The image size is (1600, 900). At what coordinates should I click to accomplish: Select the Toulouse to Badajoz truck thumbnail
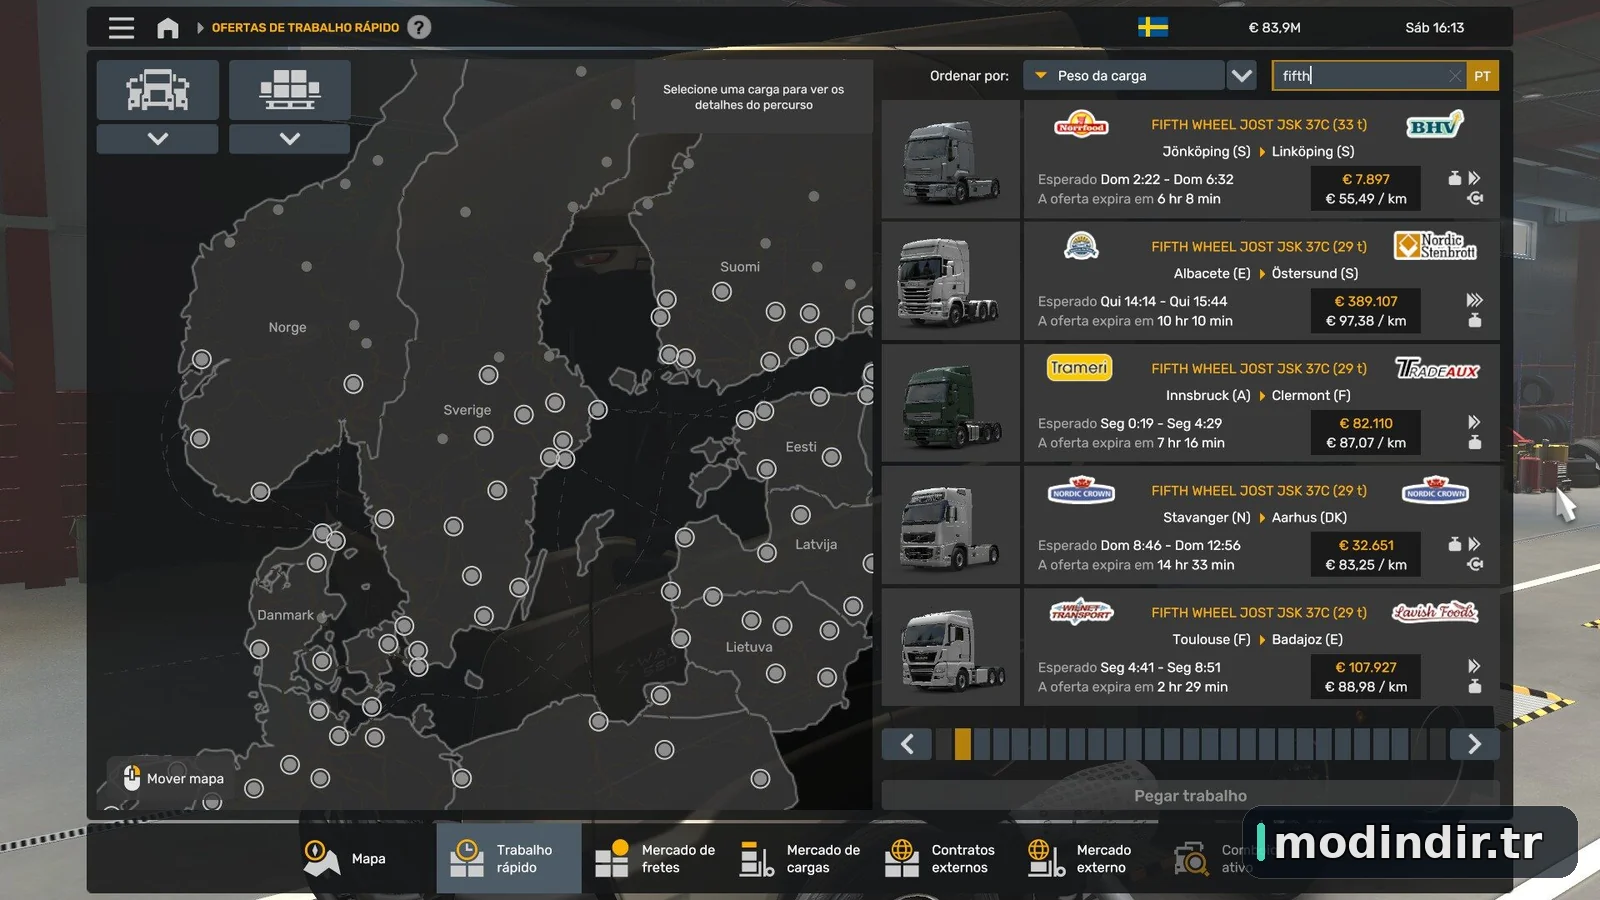(951, 648)
